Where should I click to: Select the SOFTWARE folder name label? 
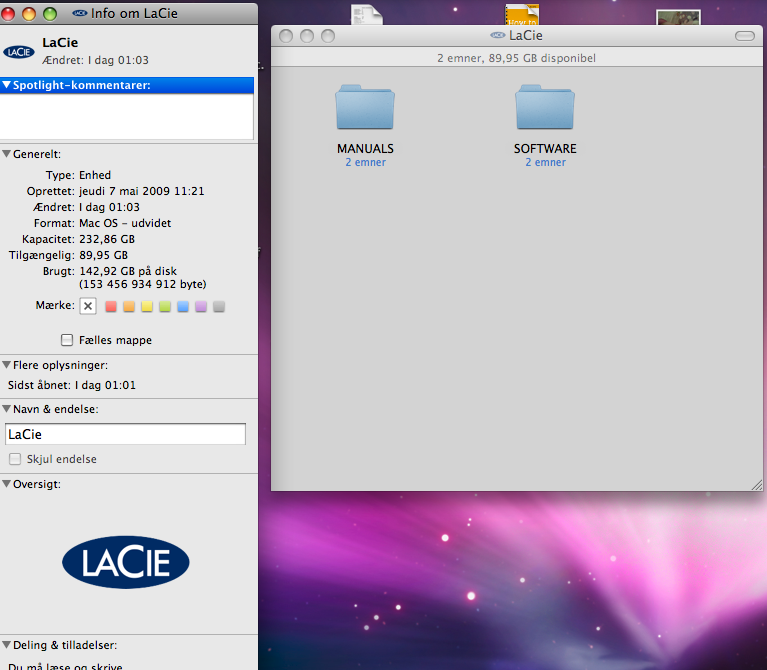click(x=545, y=148)
